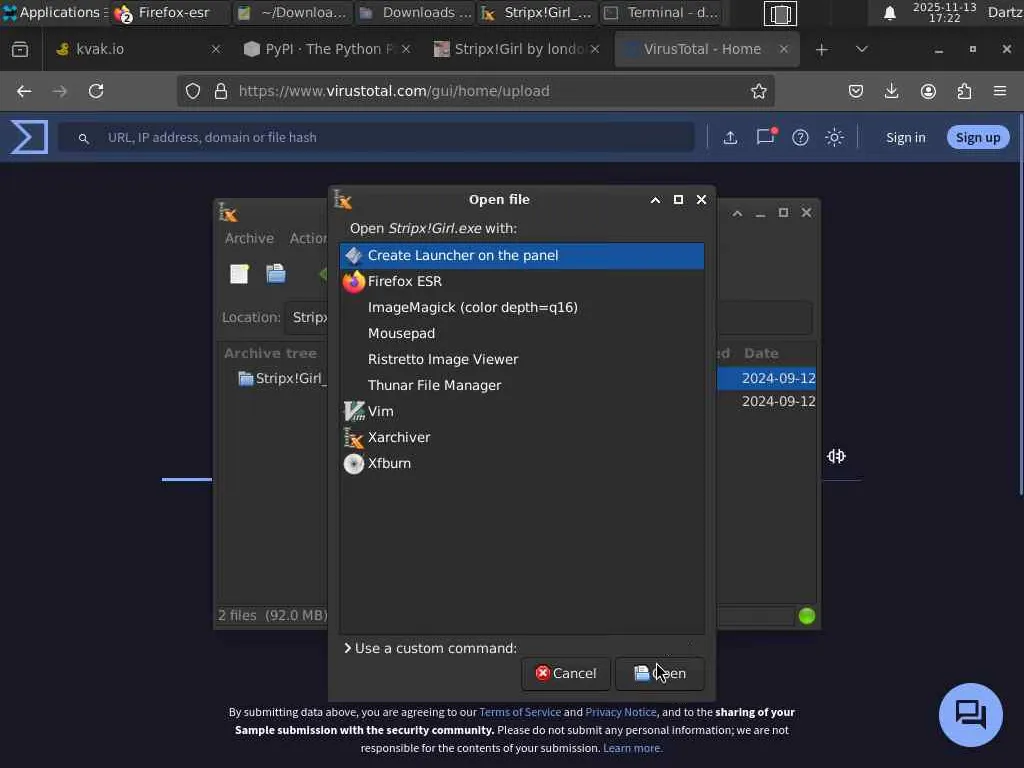Toggle the VirusTotal light/dark theme icon
This screenshot has width=1024, height=768.
tap(834, 137)
